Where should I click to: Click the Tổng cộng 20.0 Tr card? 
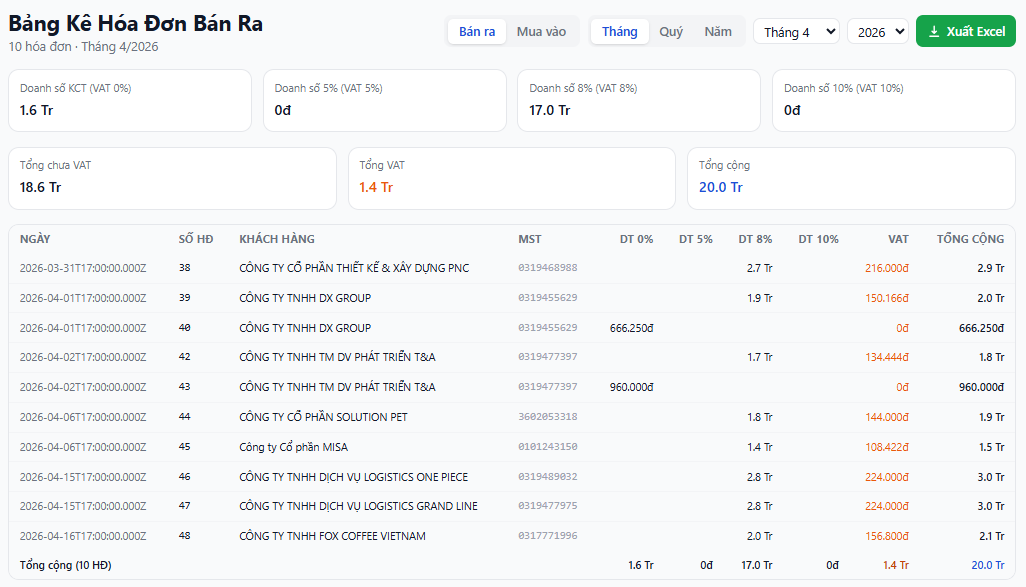[851, 179]
